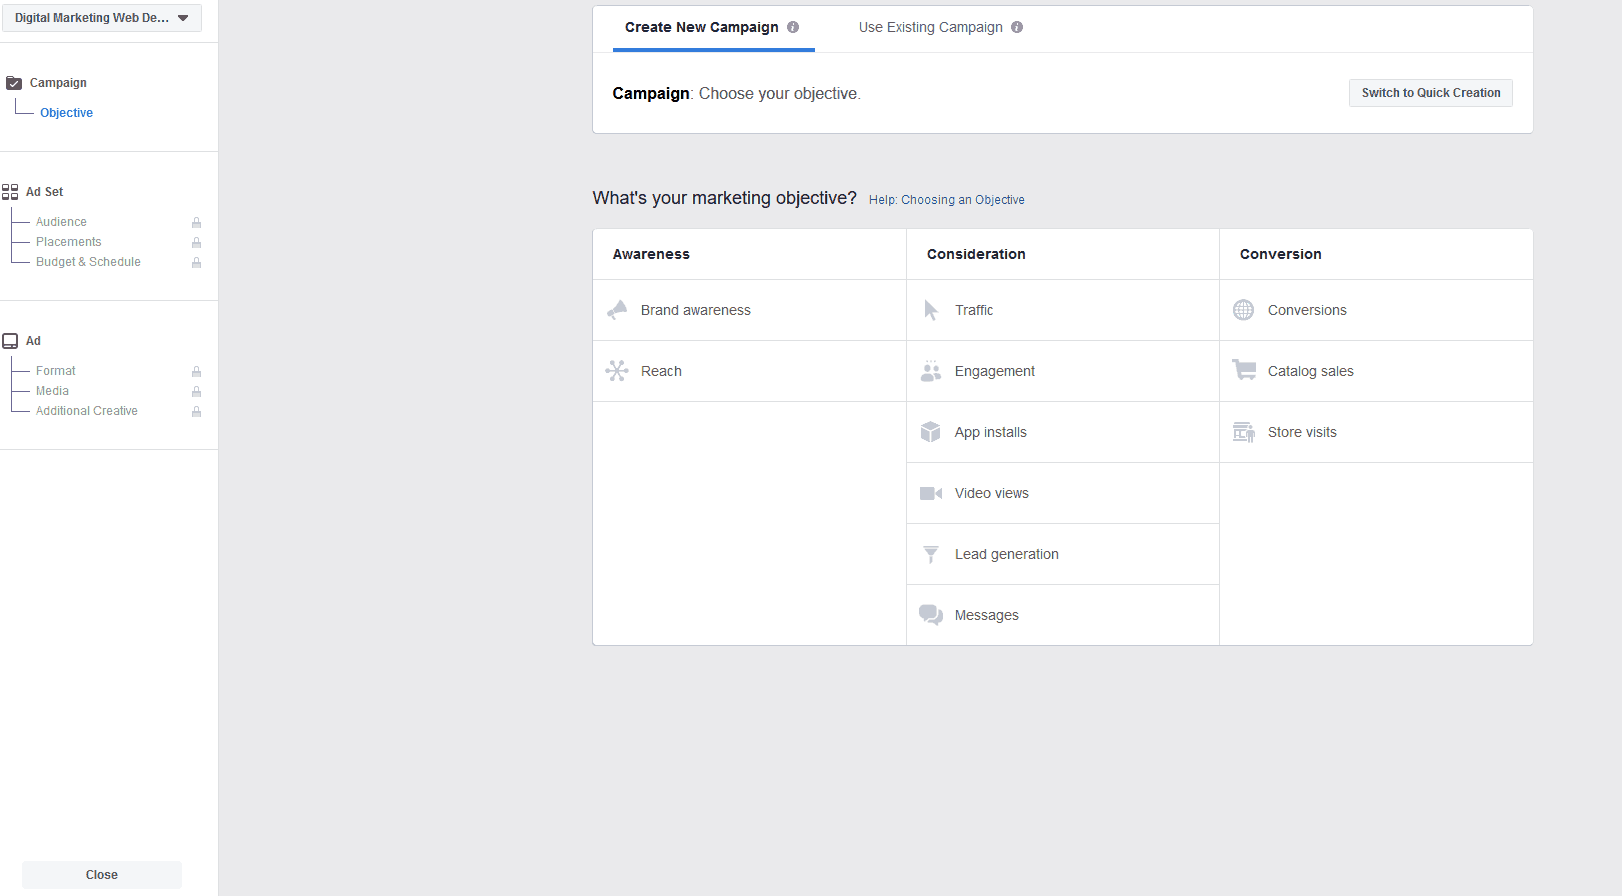Click the Reach objective icon
Image resolution: width=1622 pixels, height=896 pixels.
pos(617,371)
